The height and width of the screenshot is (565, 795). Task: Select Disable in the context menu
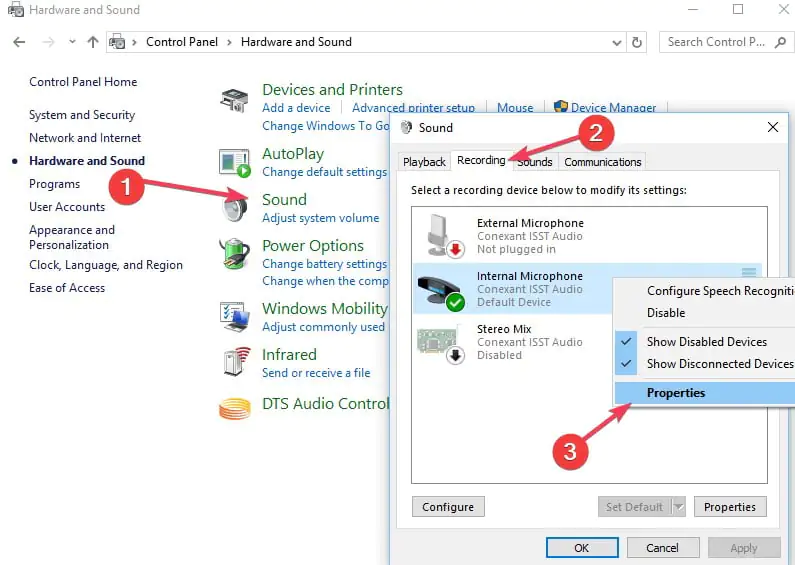666,313
